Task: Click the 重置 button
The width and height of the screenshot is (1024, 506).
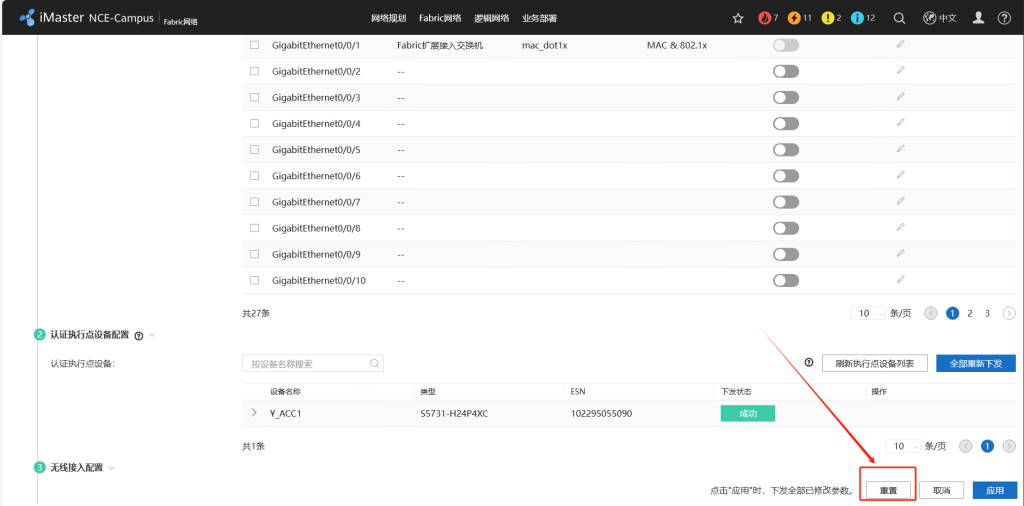Action: pos(888,490)
